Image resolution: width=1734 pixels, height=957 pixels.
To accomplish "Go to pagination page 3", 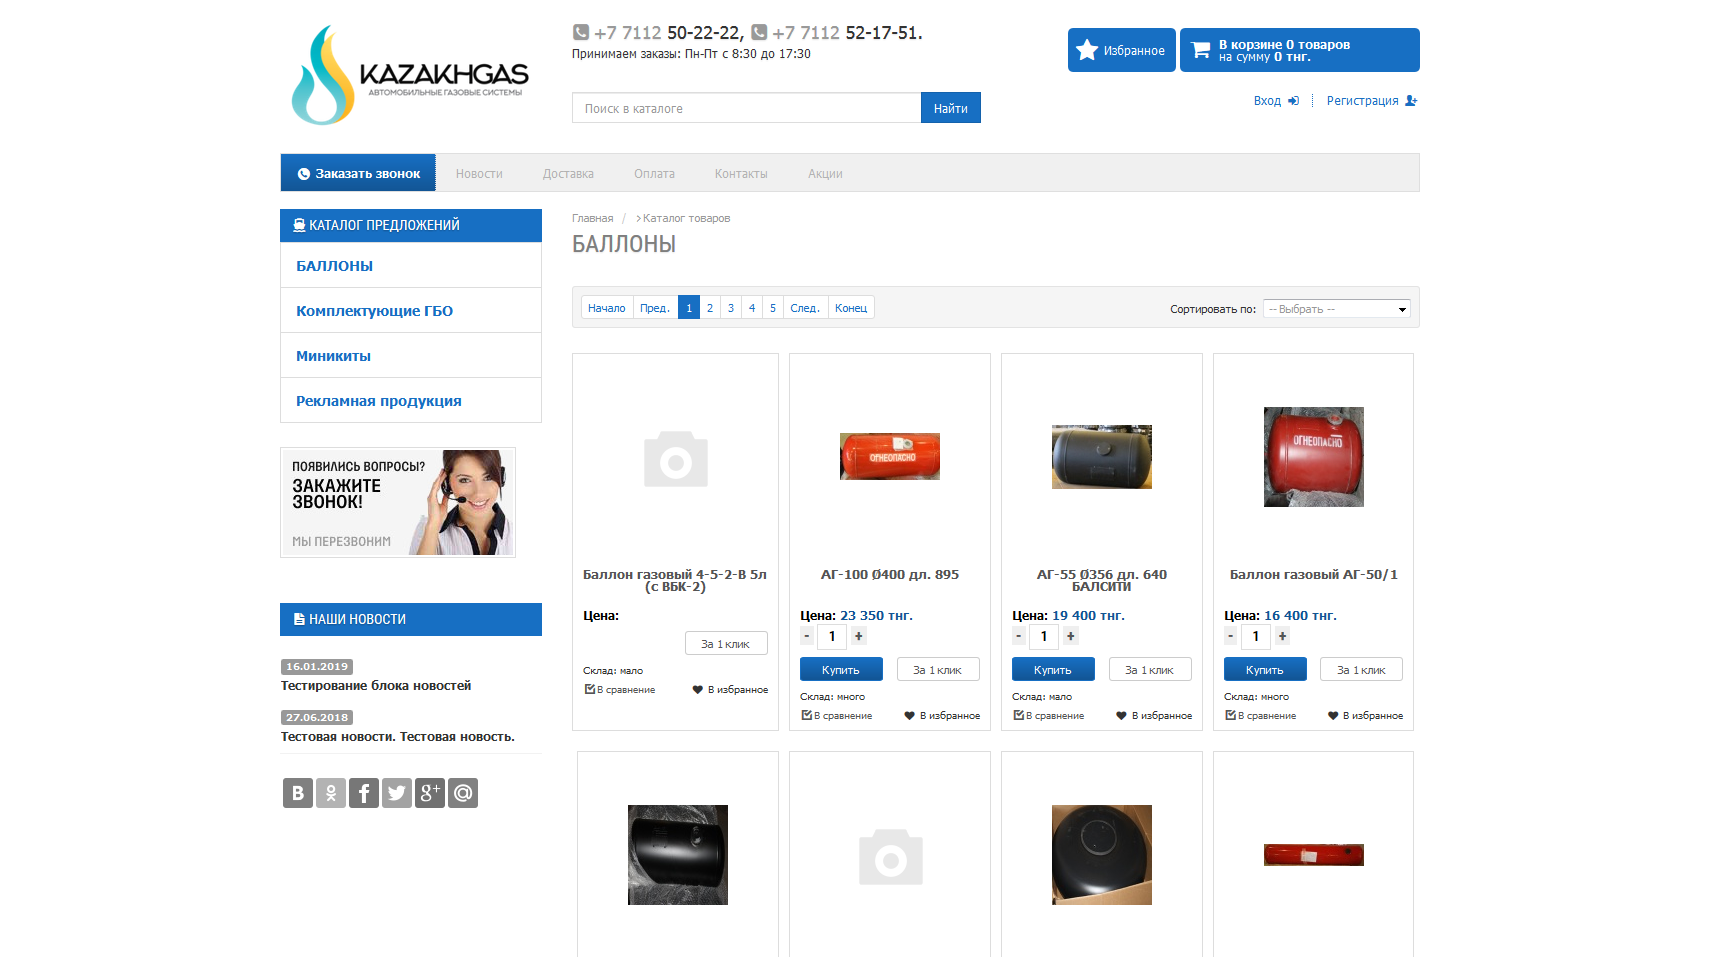I will 731,308.
